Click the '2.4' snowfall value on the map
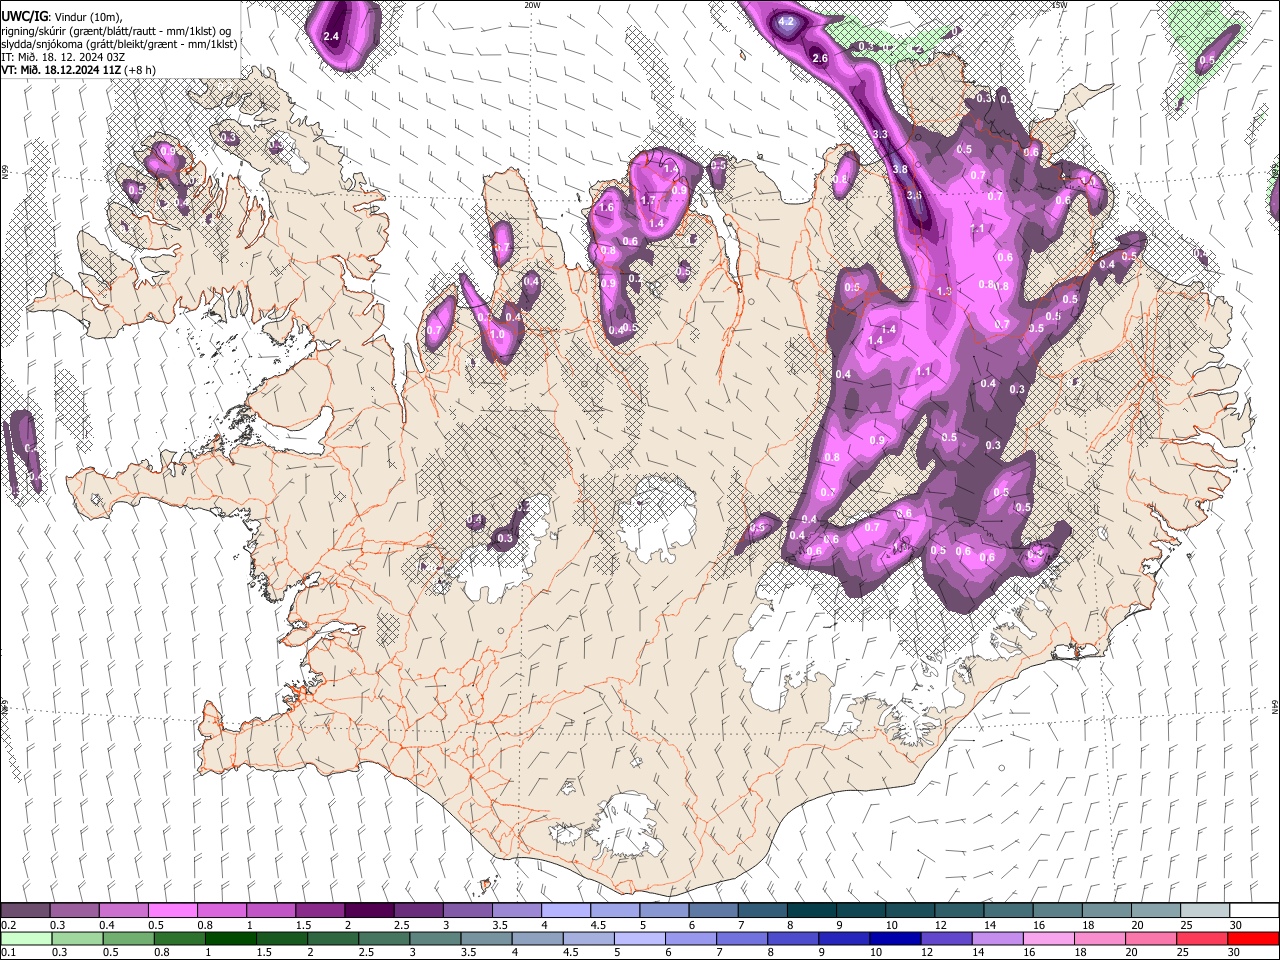Viewport: 1280px width, 960px height. tap(332, 37)
